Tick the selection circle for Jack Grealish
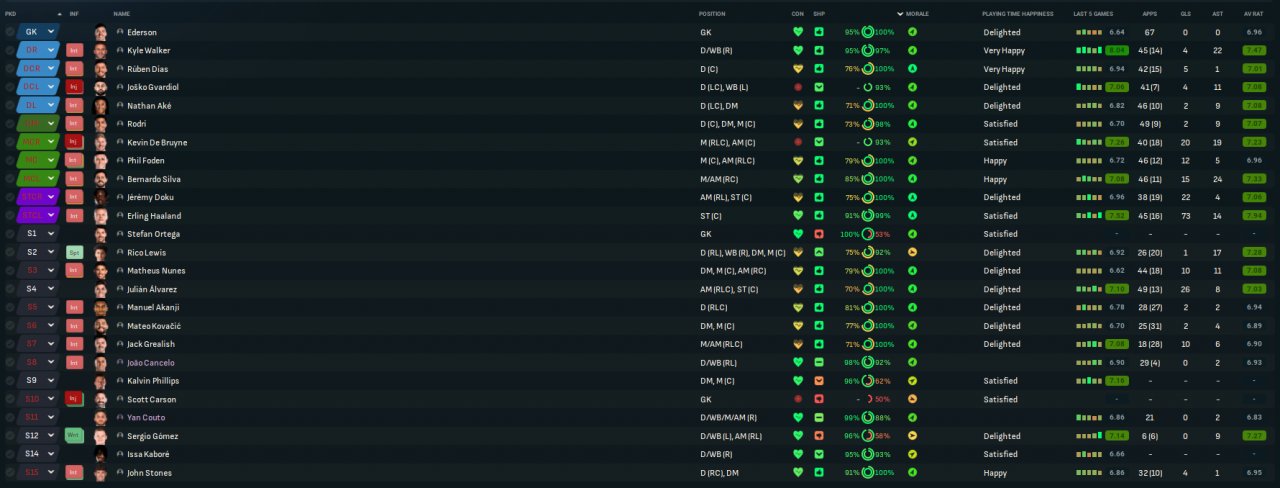1280x488 pixels. coord(10,344)
